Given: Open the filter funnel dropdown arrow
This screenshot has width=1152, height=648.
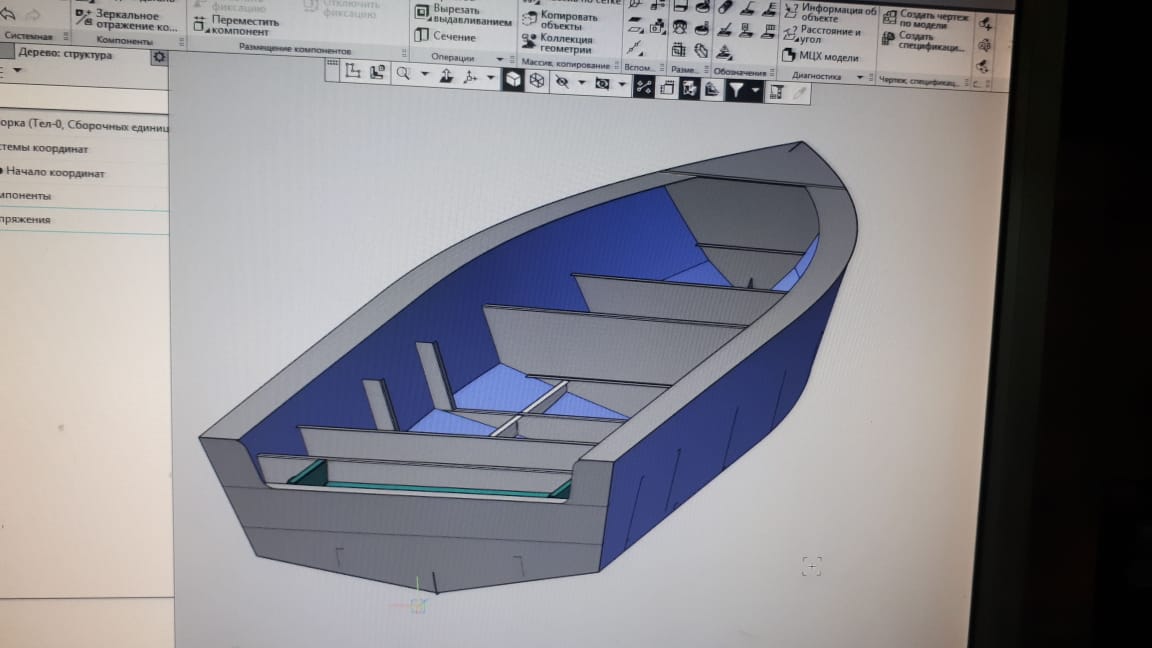Looking at the screenshot, I should tap(755, 90).
